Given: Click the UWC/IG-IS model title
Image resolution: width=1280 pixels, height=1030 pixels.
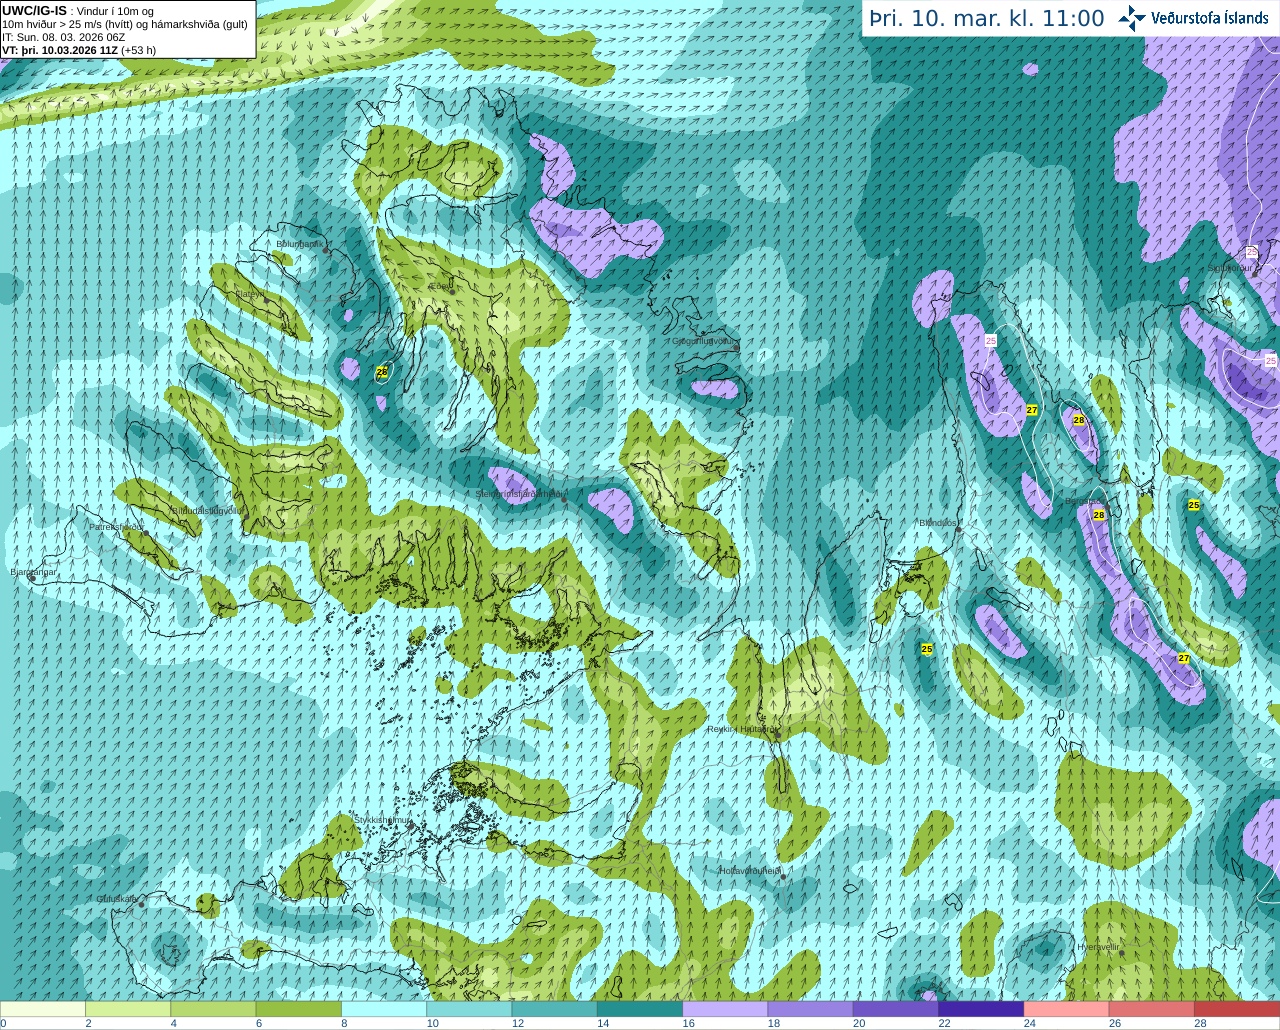Looking at the screenshot, I should pos(34,10).
